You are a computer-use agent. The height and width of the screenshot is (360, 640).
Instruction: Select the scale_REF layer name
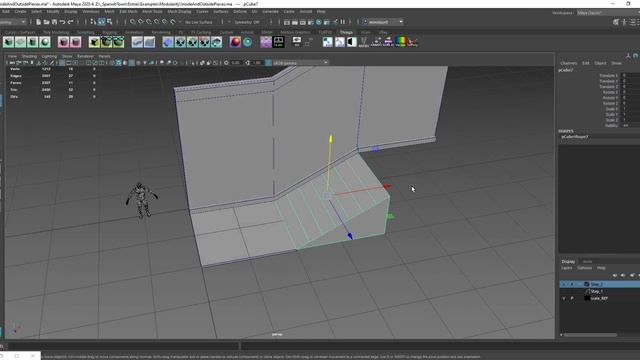tap(599, 298)
